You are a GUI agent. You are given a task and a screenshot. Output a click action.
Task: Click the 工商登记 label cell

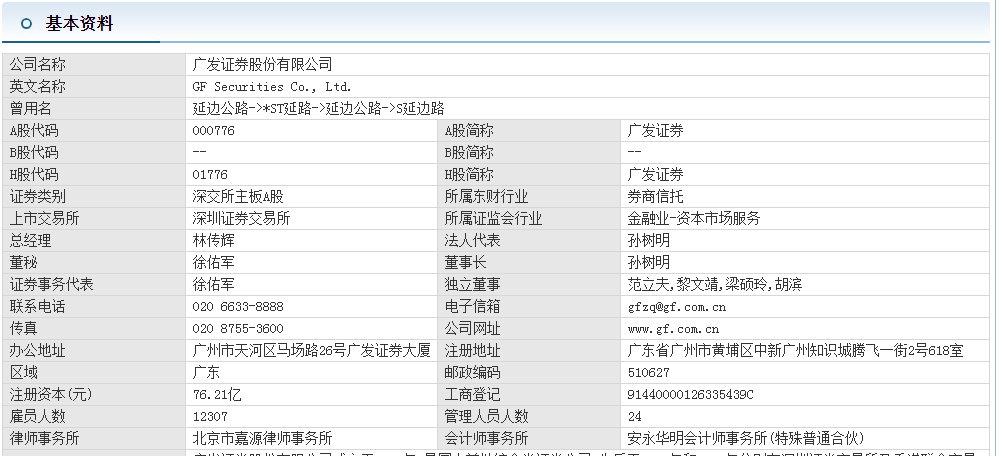point(529,394)
